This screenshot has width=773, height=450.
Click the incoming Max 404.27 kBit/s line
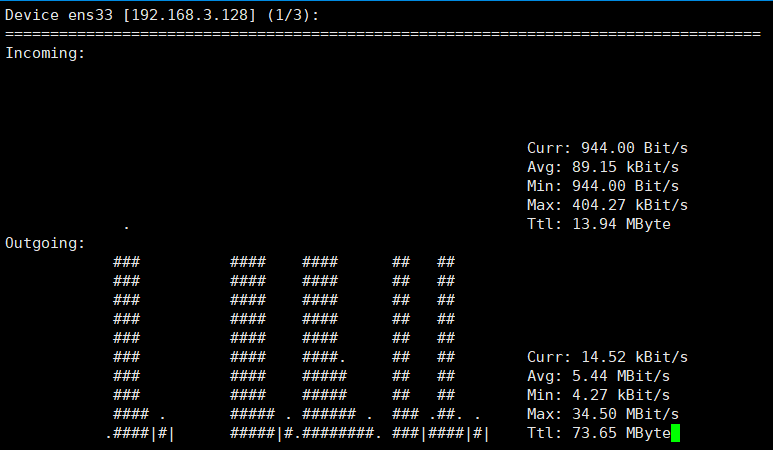(607, 205)
